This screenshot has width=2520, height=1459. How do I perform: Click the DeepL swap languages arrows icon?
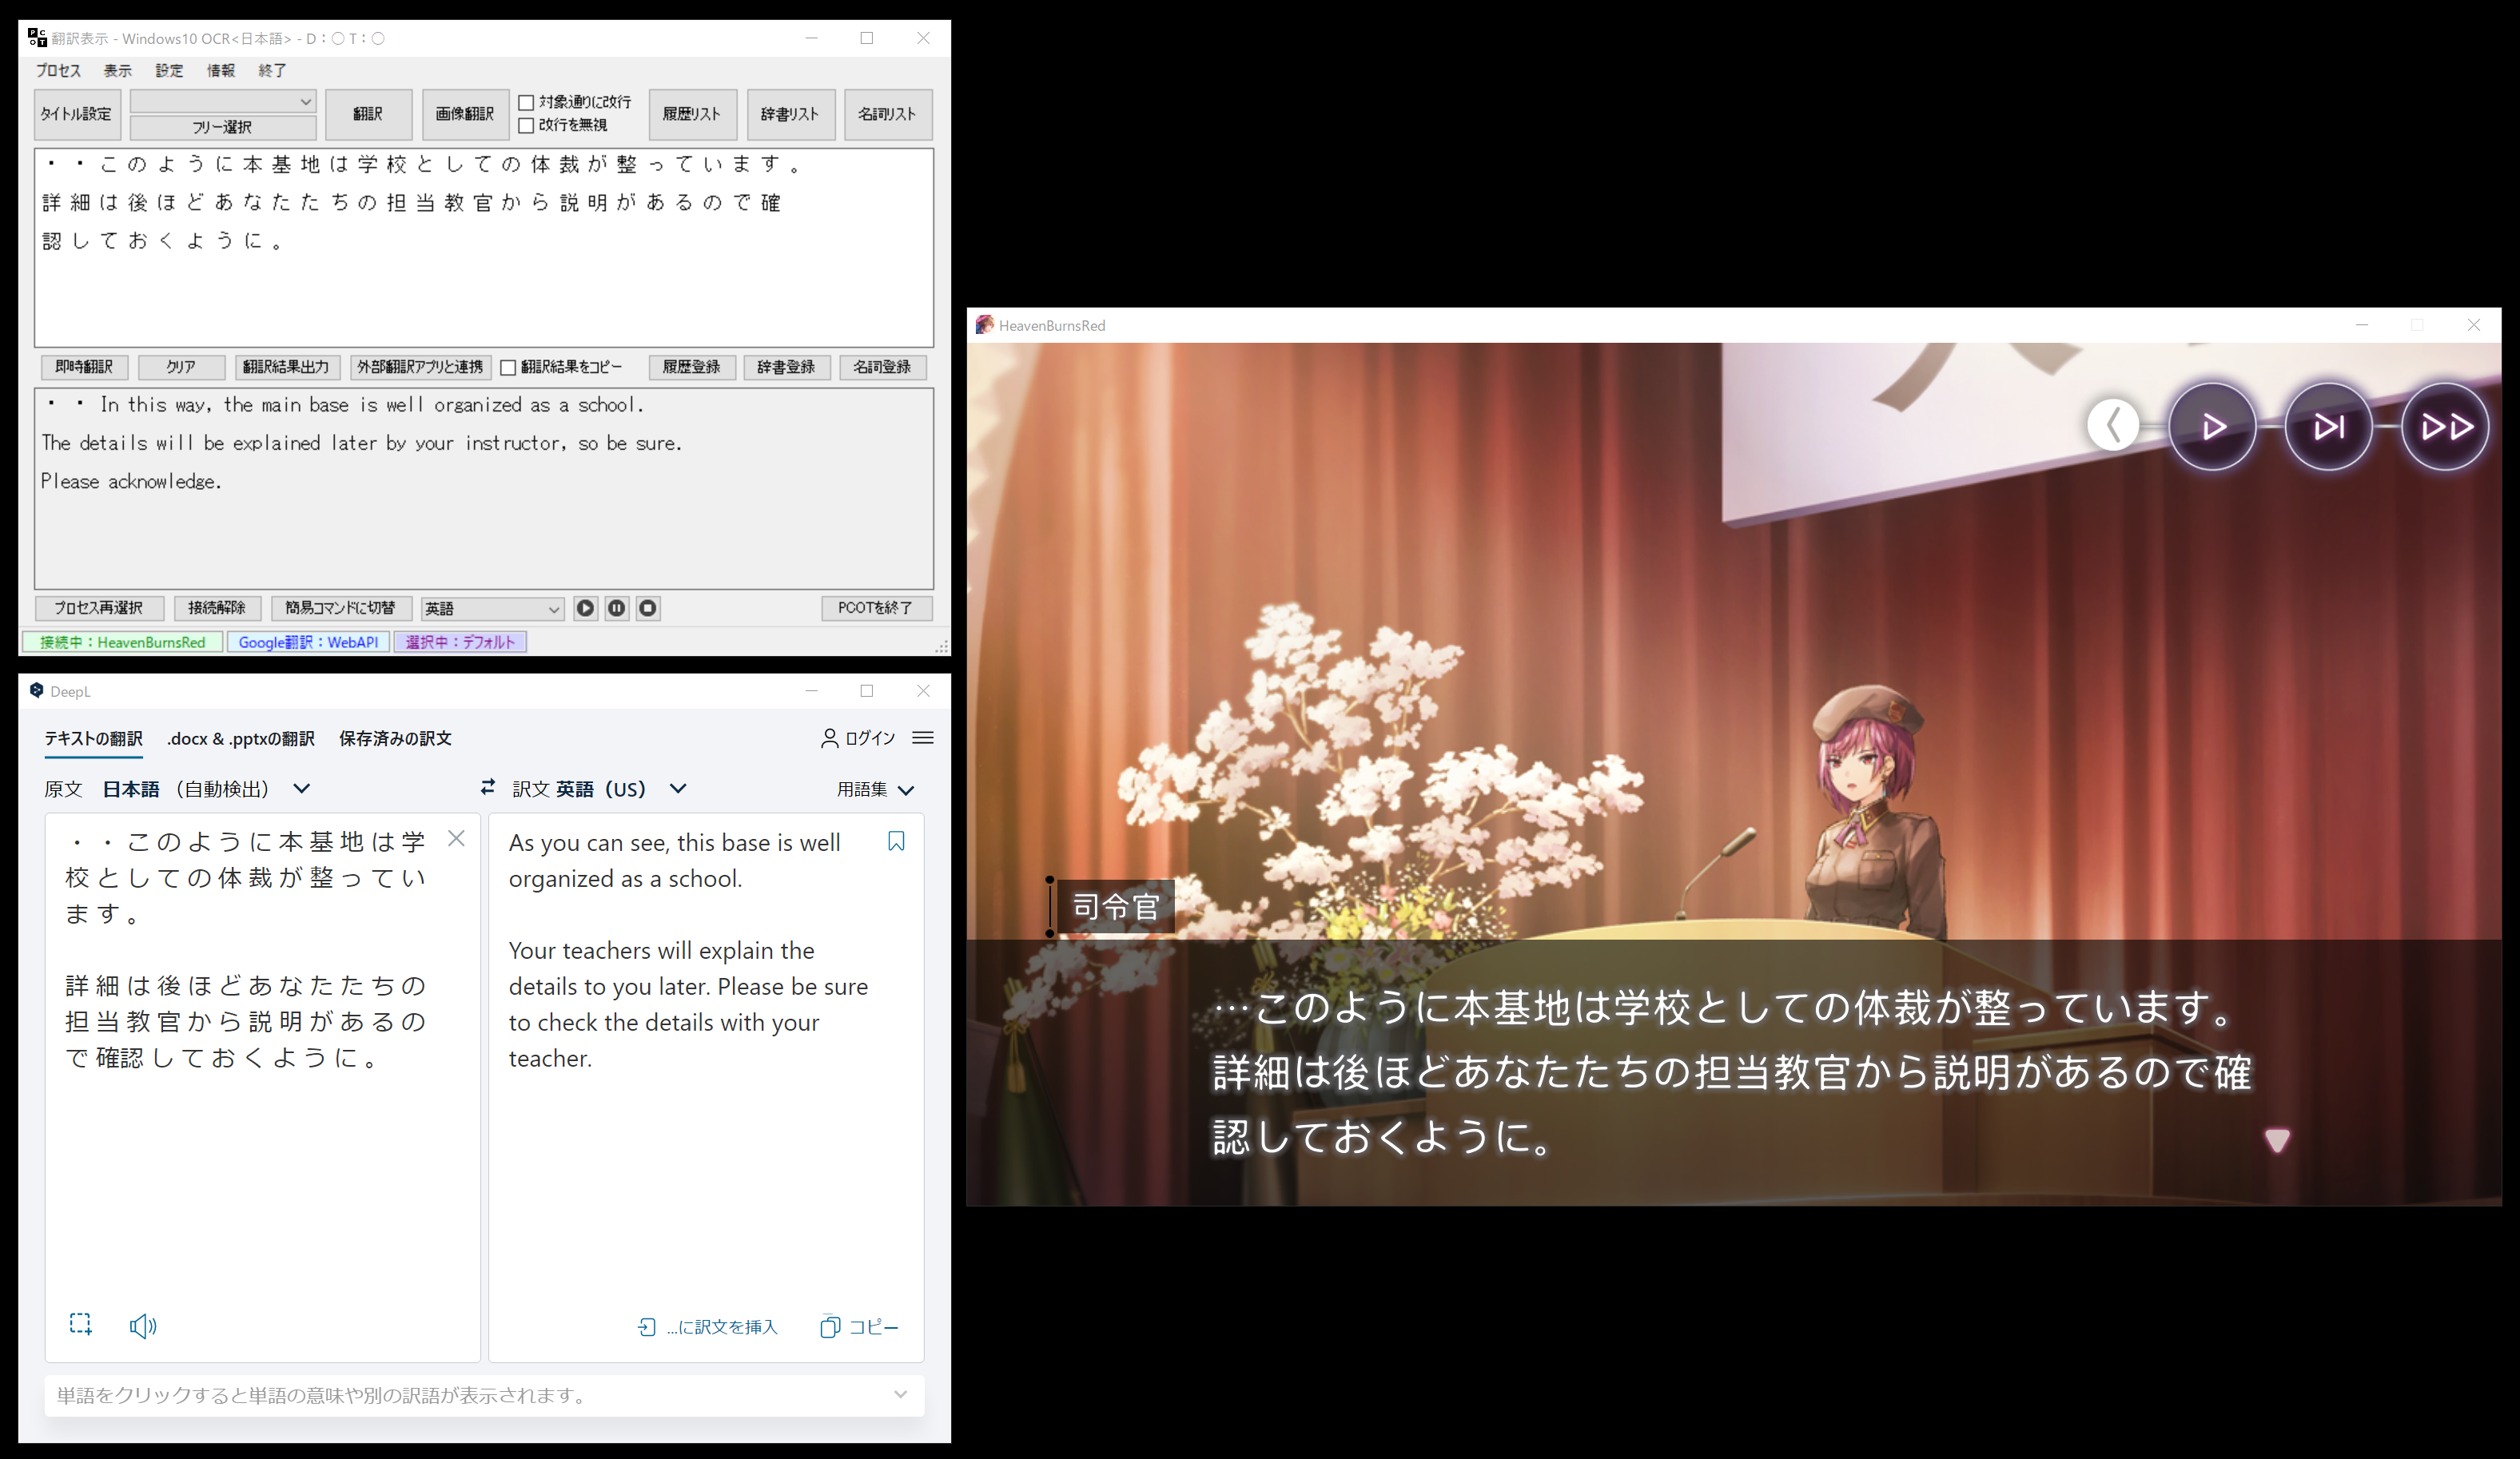(488, 788)
